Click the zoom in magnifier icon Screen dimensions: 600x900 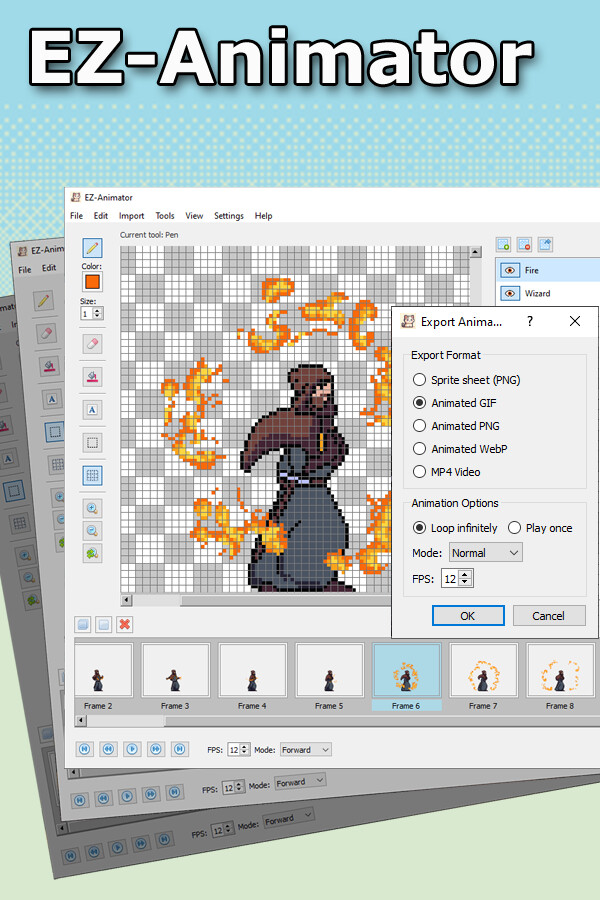[92, 508]
